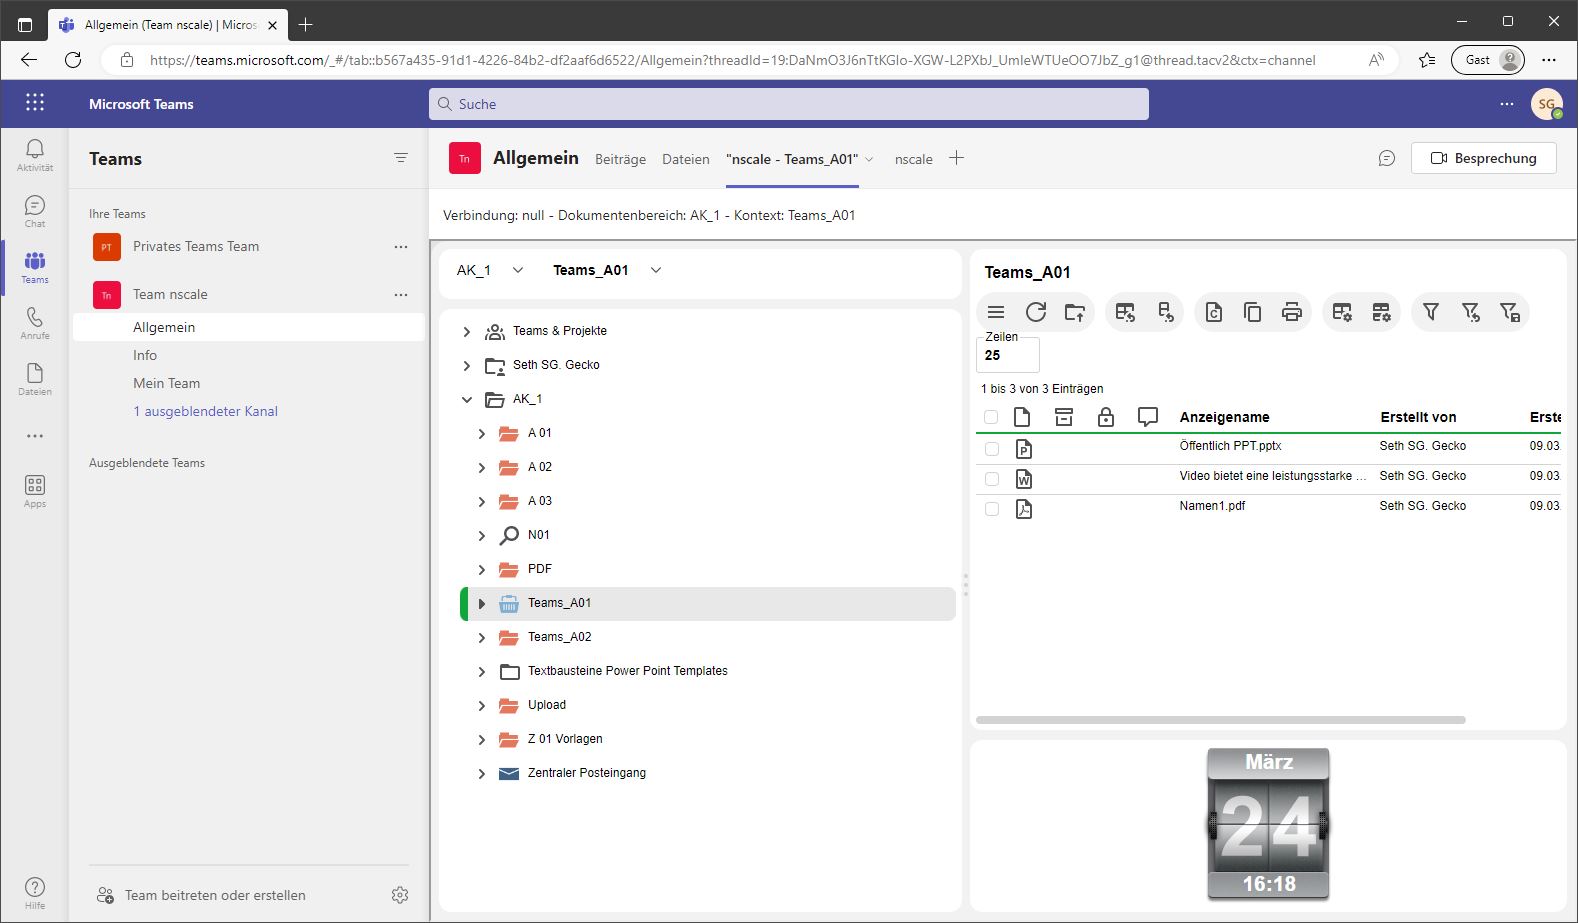
Task: Open Aktivität in Teams sidebar
Action: click(35, 155)
